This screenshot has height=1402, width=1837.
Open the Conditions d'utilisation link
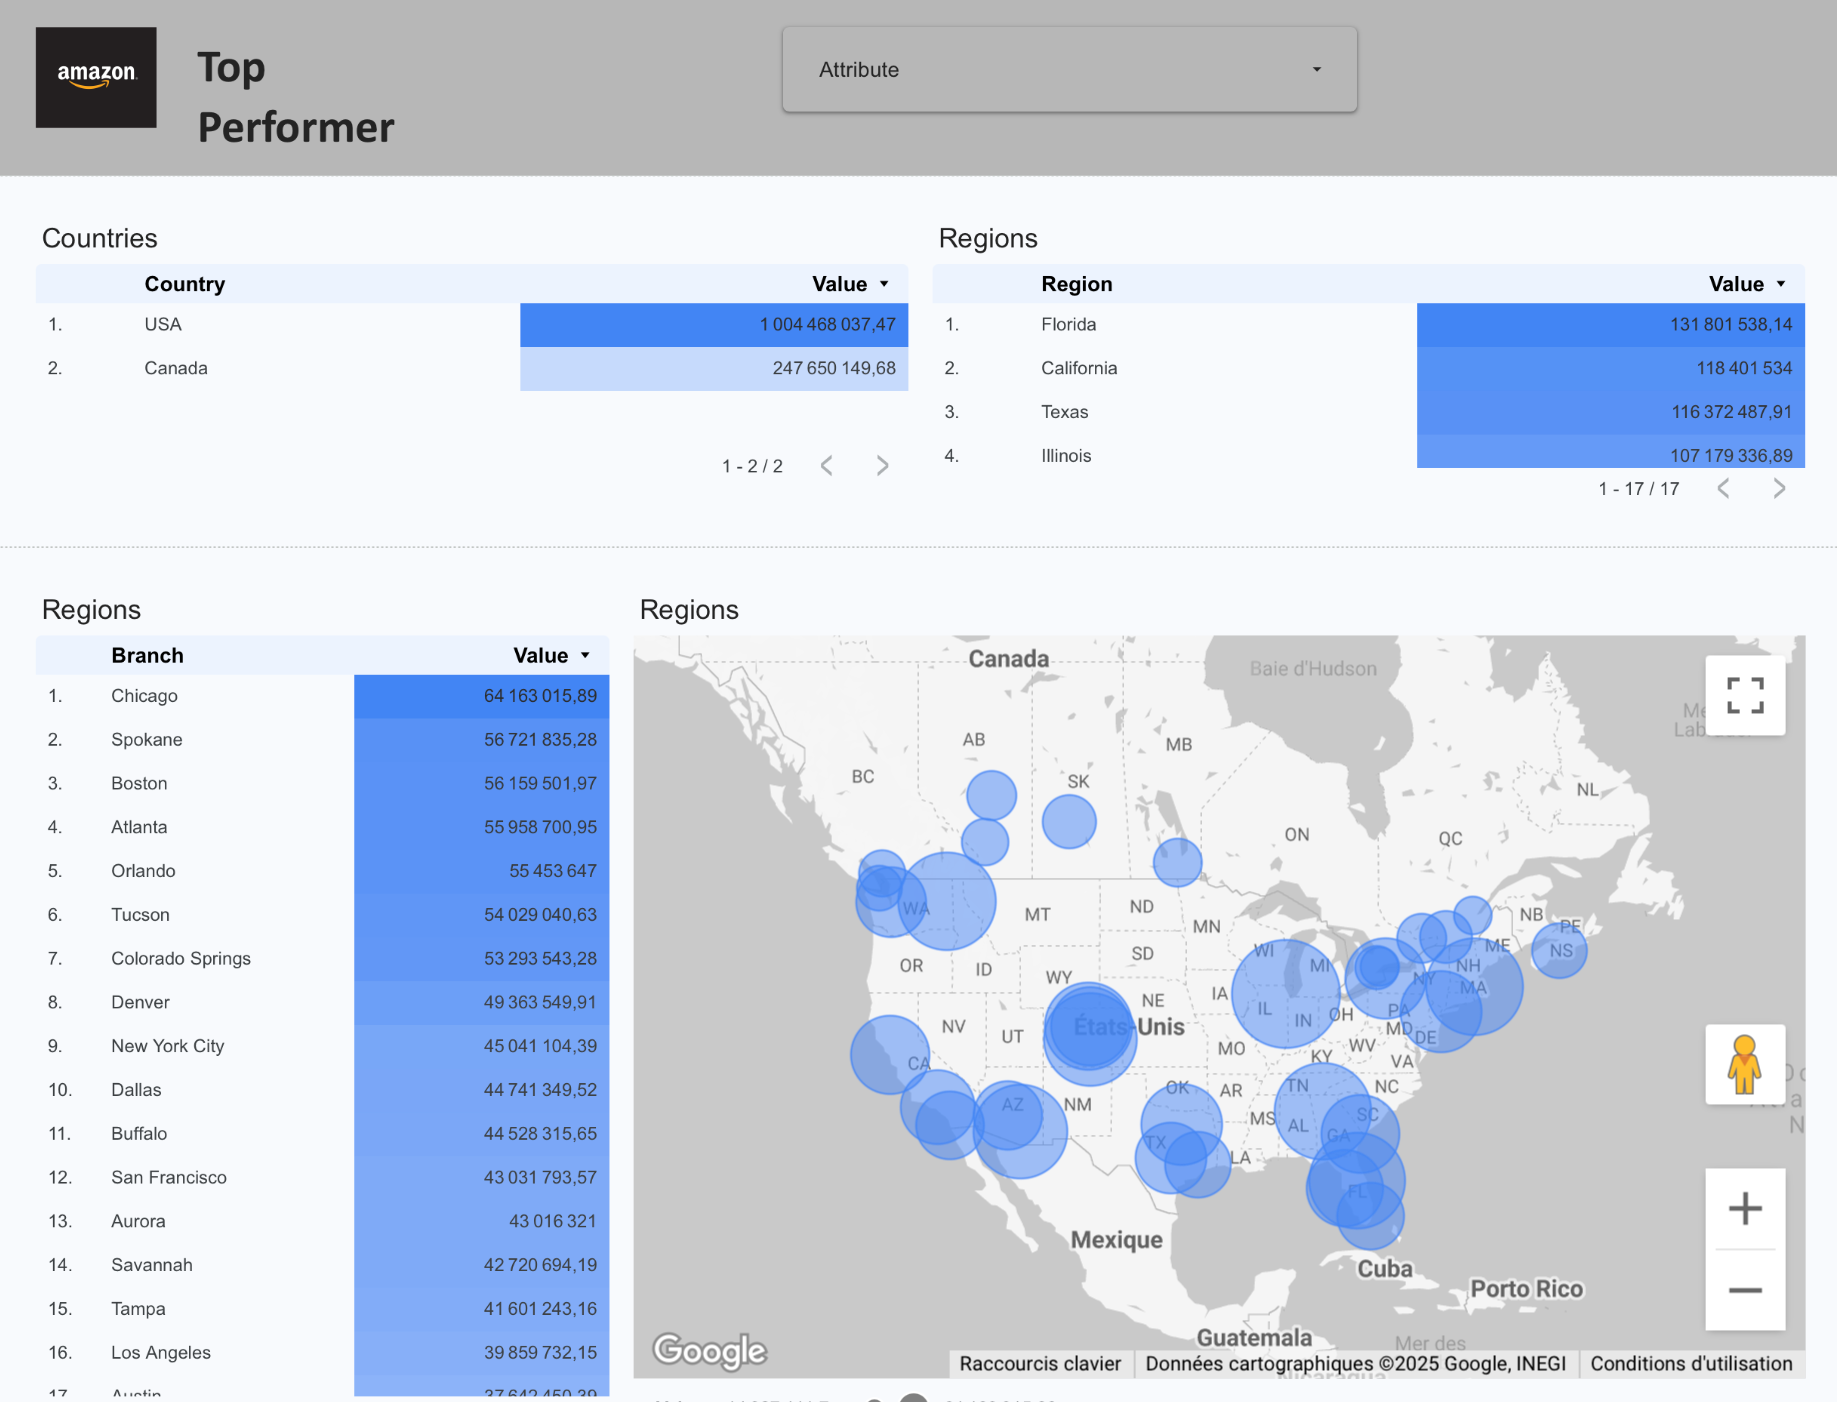click(x=1690, y=1363)
